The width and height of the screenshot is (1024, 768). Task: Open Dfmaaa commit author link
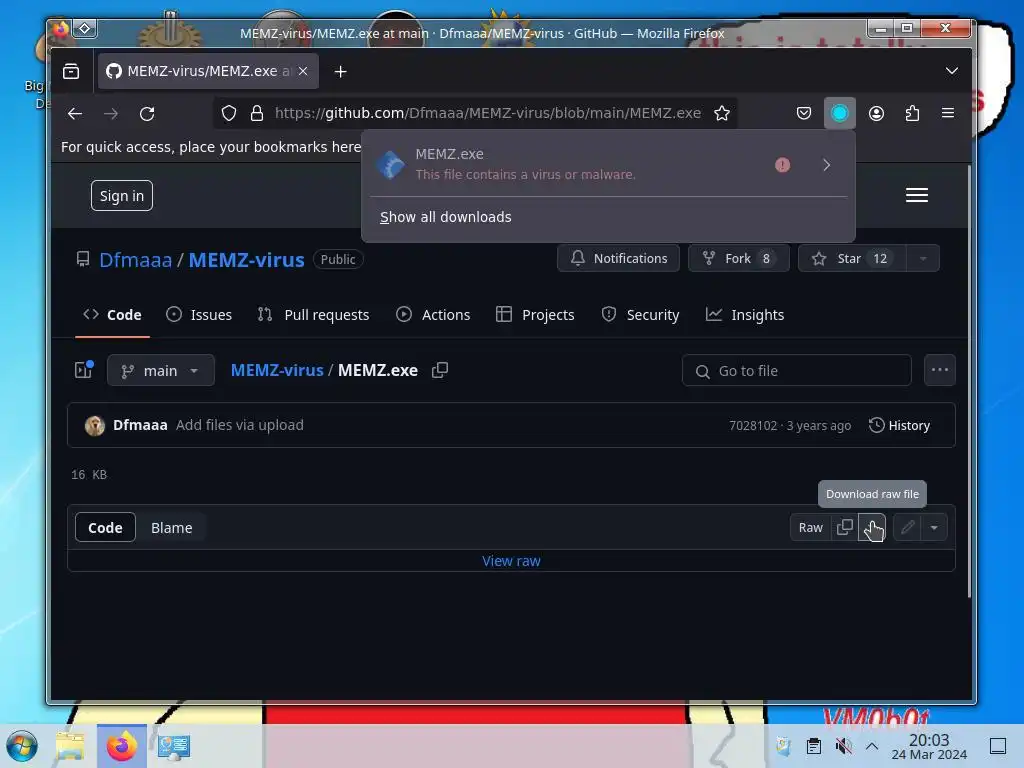click(x=140, y=425)
